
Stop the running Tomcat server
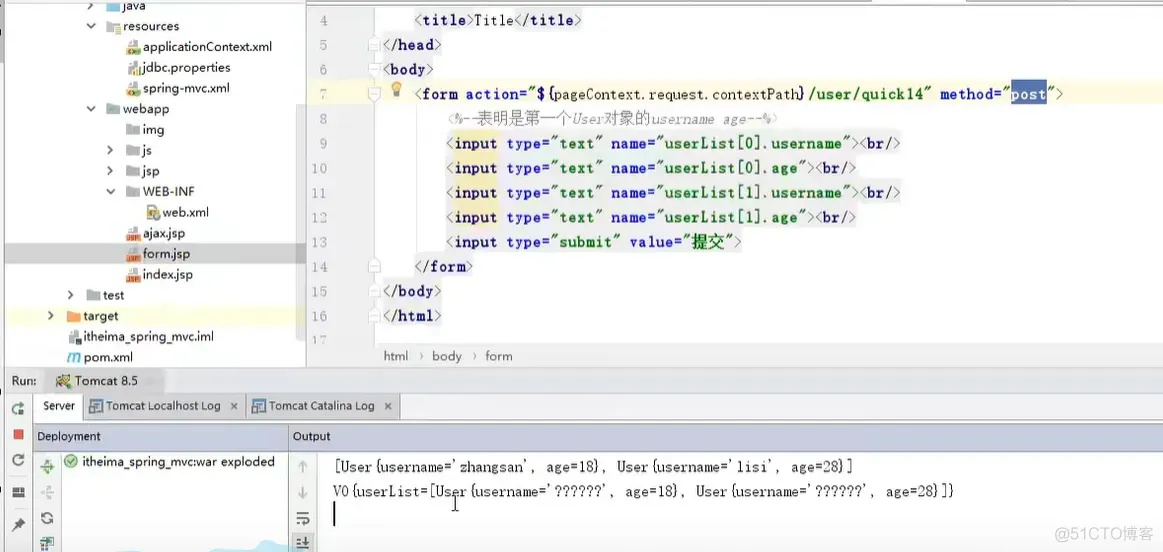pos(19,434)
